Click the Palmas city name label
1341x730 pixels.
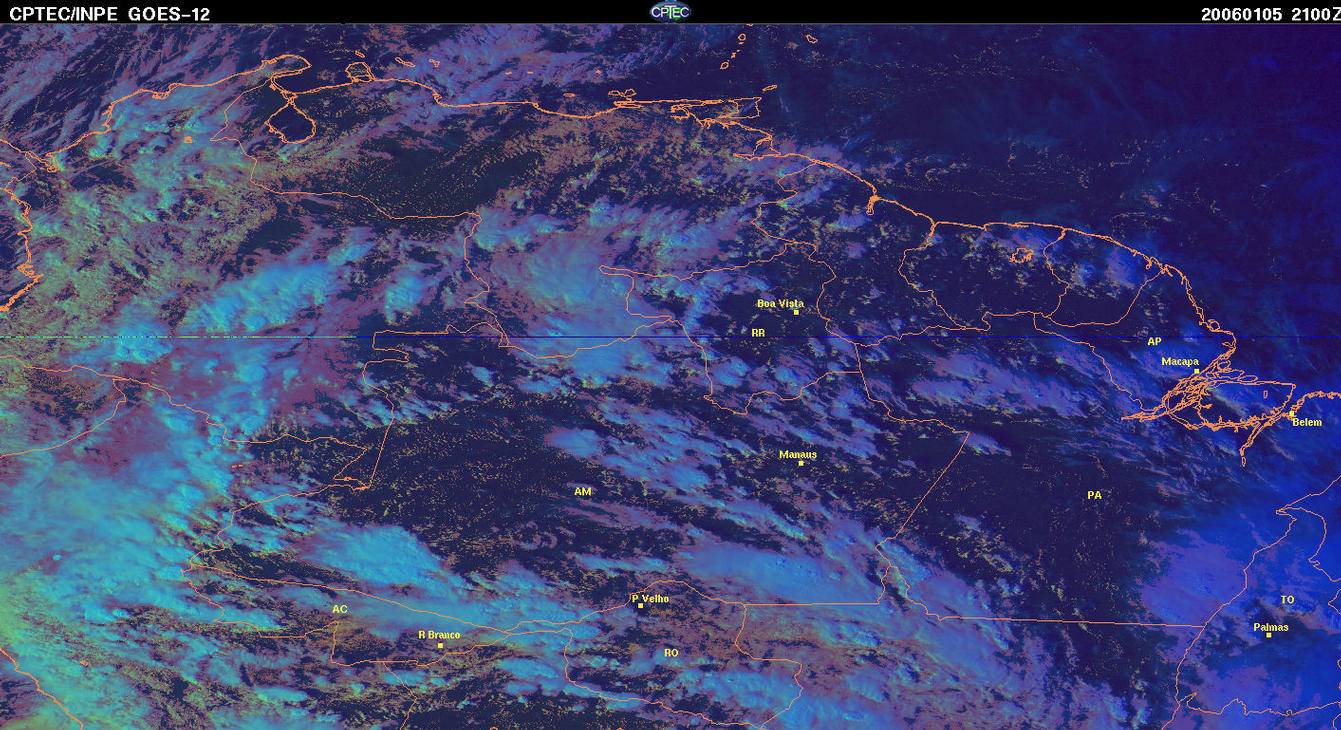1271,627
